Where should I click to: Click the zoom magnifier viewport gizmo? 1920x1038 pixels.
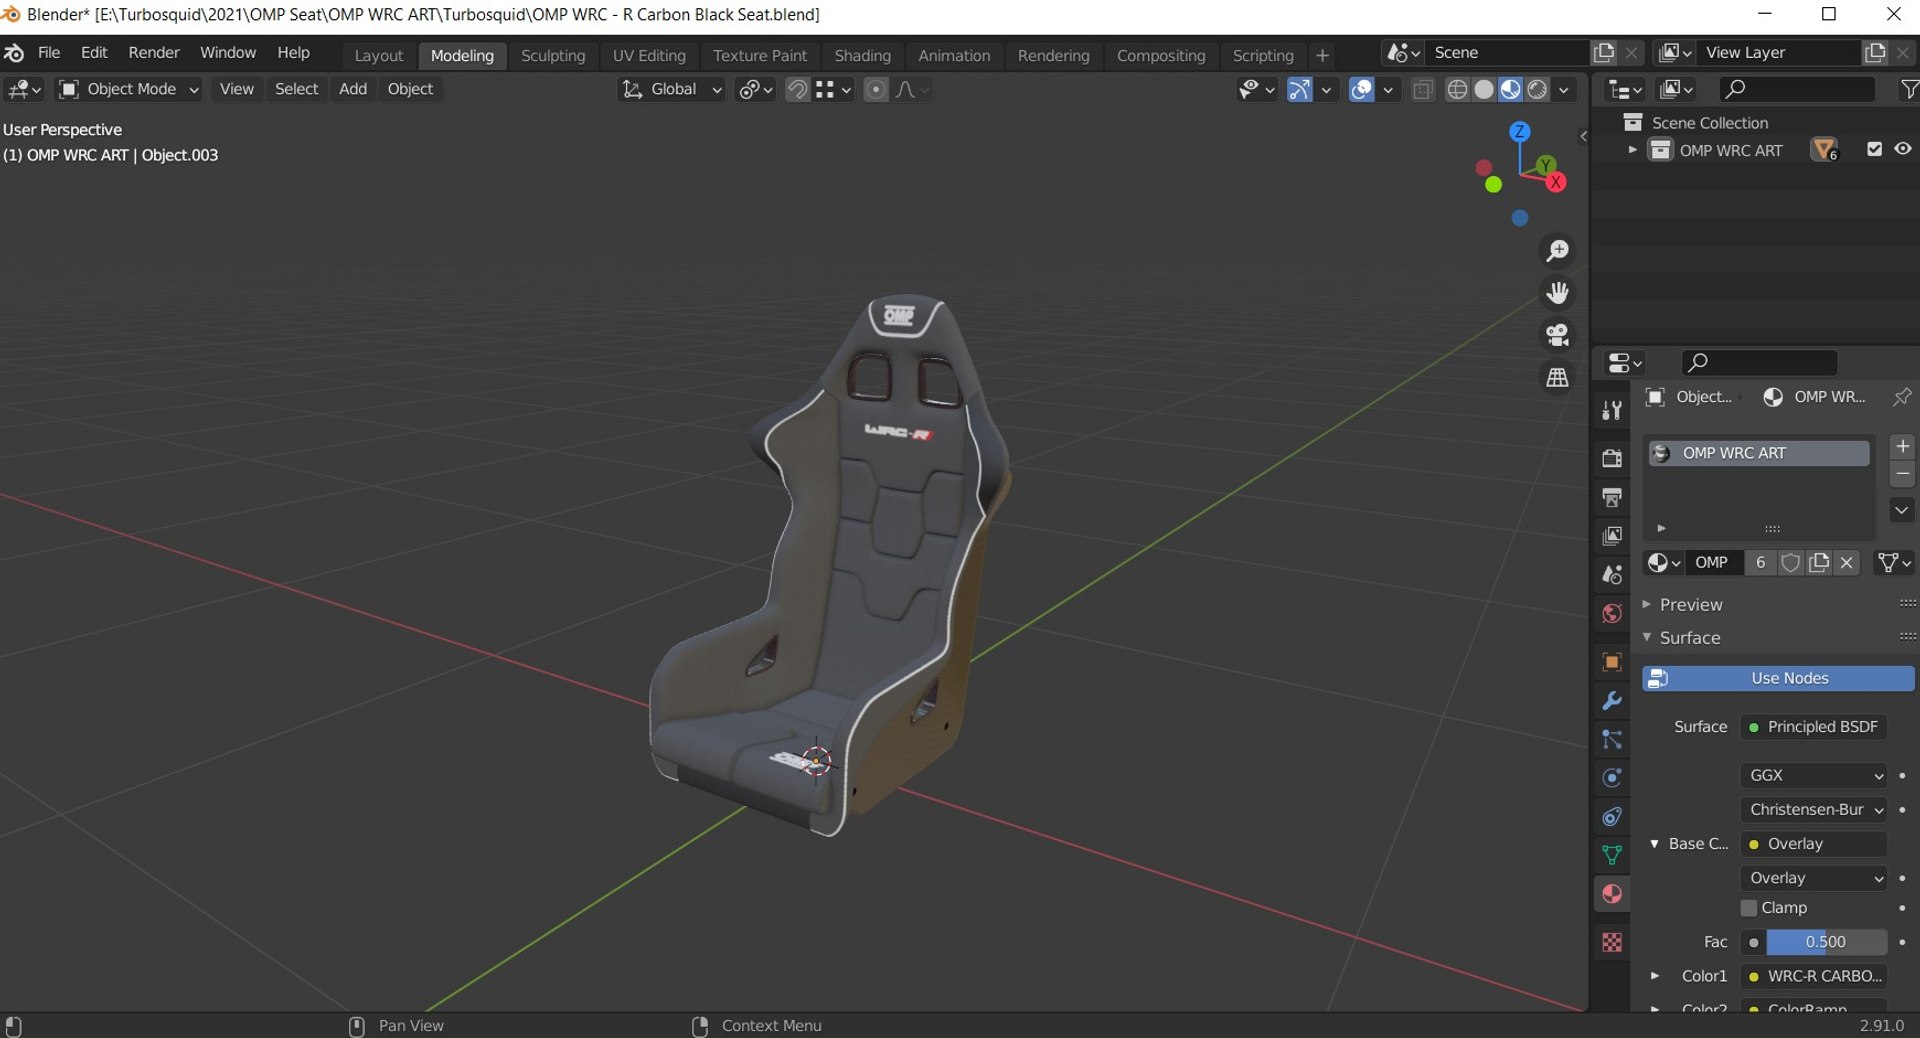click(x=1557, y=251)
